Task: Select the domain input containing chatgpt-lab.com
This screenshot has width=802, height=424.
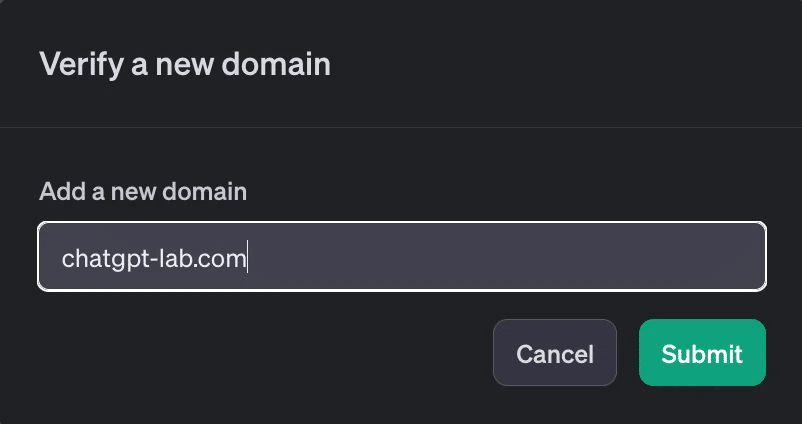Action: [x=402, y=257]
